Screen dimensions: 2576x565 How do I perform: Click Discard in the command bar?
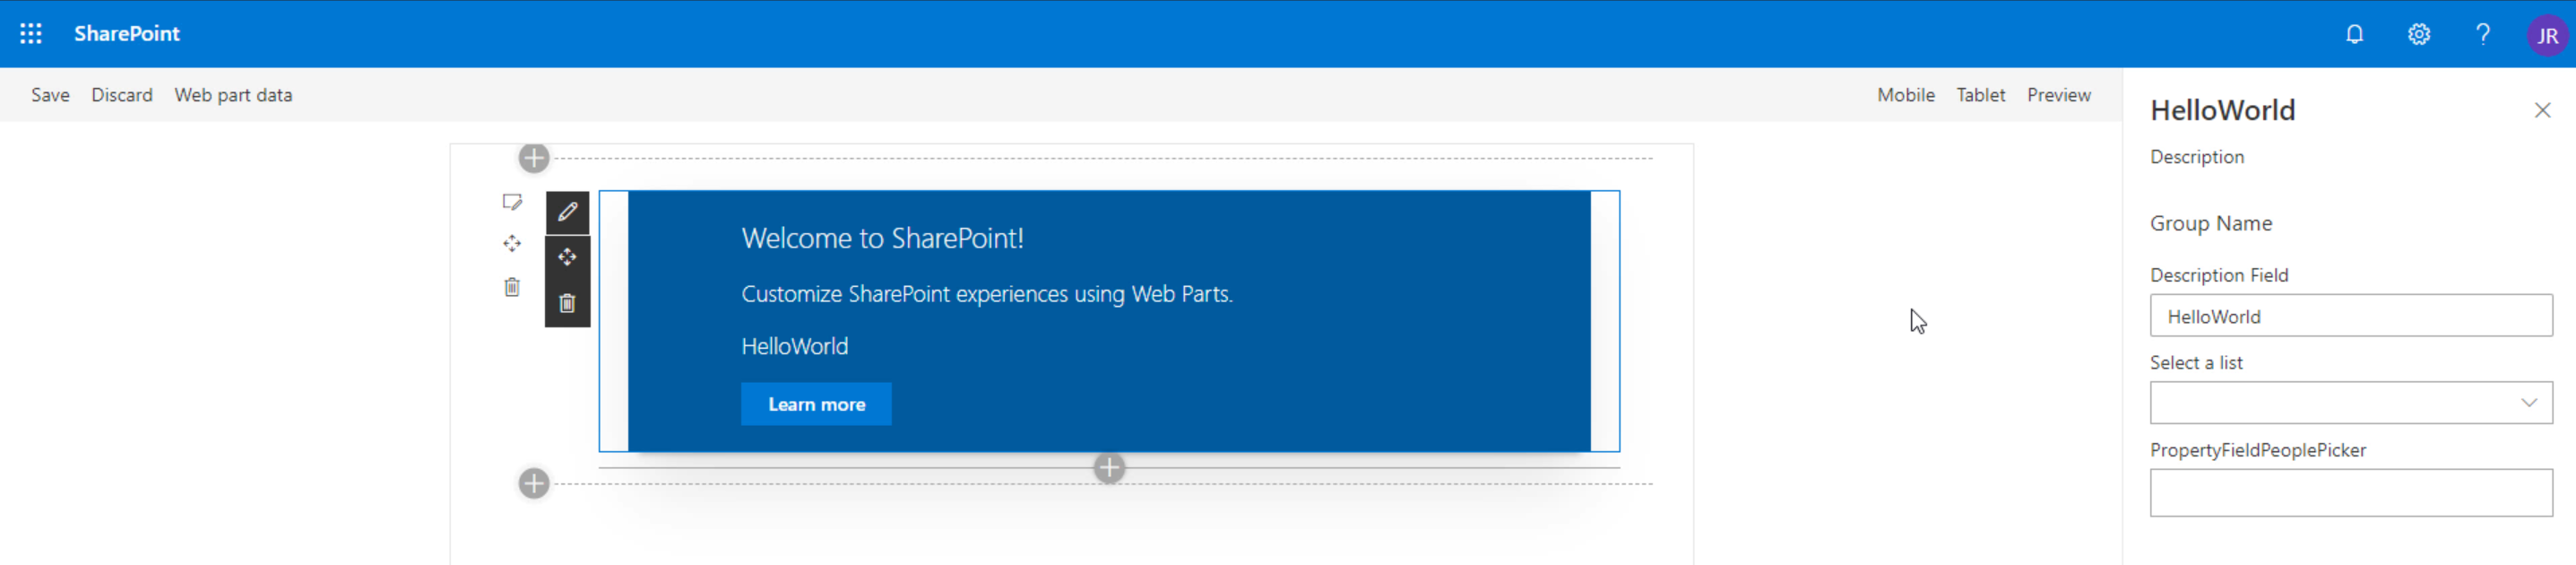[x=122, y=95]
